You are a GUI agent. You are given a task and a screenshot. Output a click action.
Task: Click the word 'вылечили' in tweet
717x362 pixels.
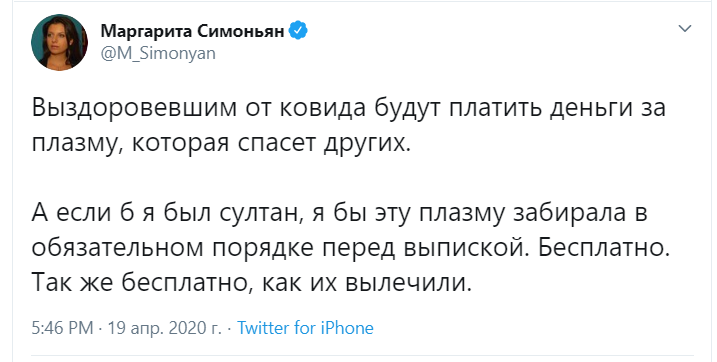[407, 284]
